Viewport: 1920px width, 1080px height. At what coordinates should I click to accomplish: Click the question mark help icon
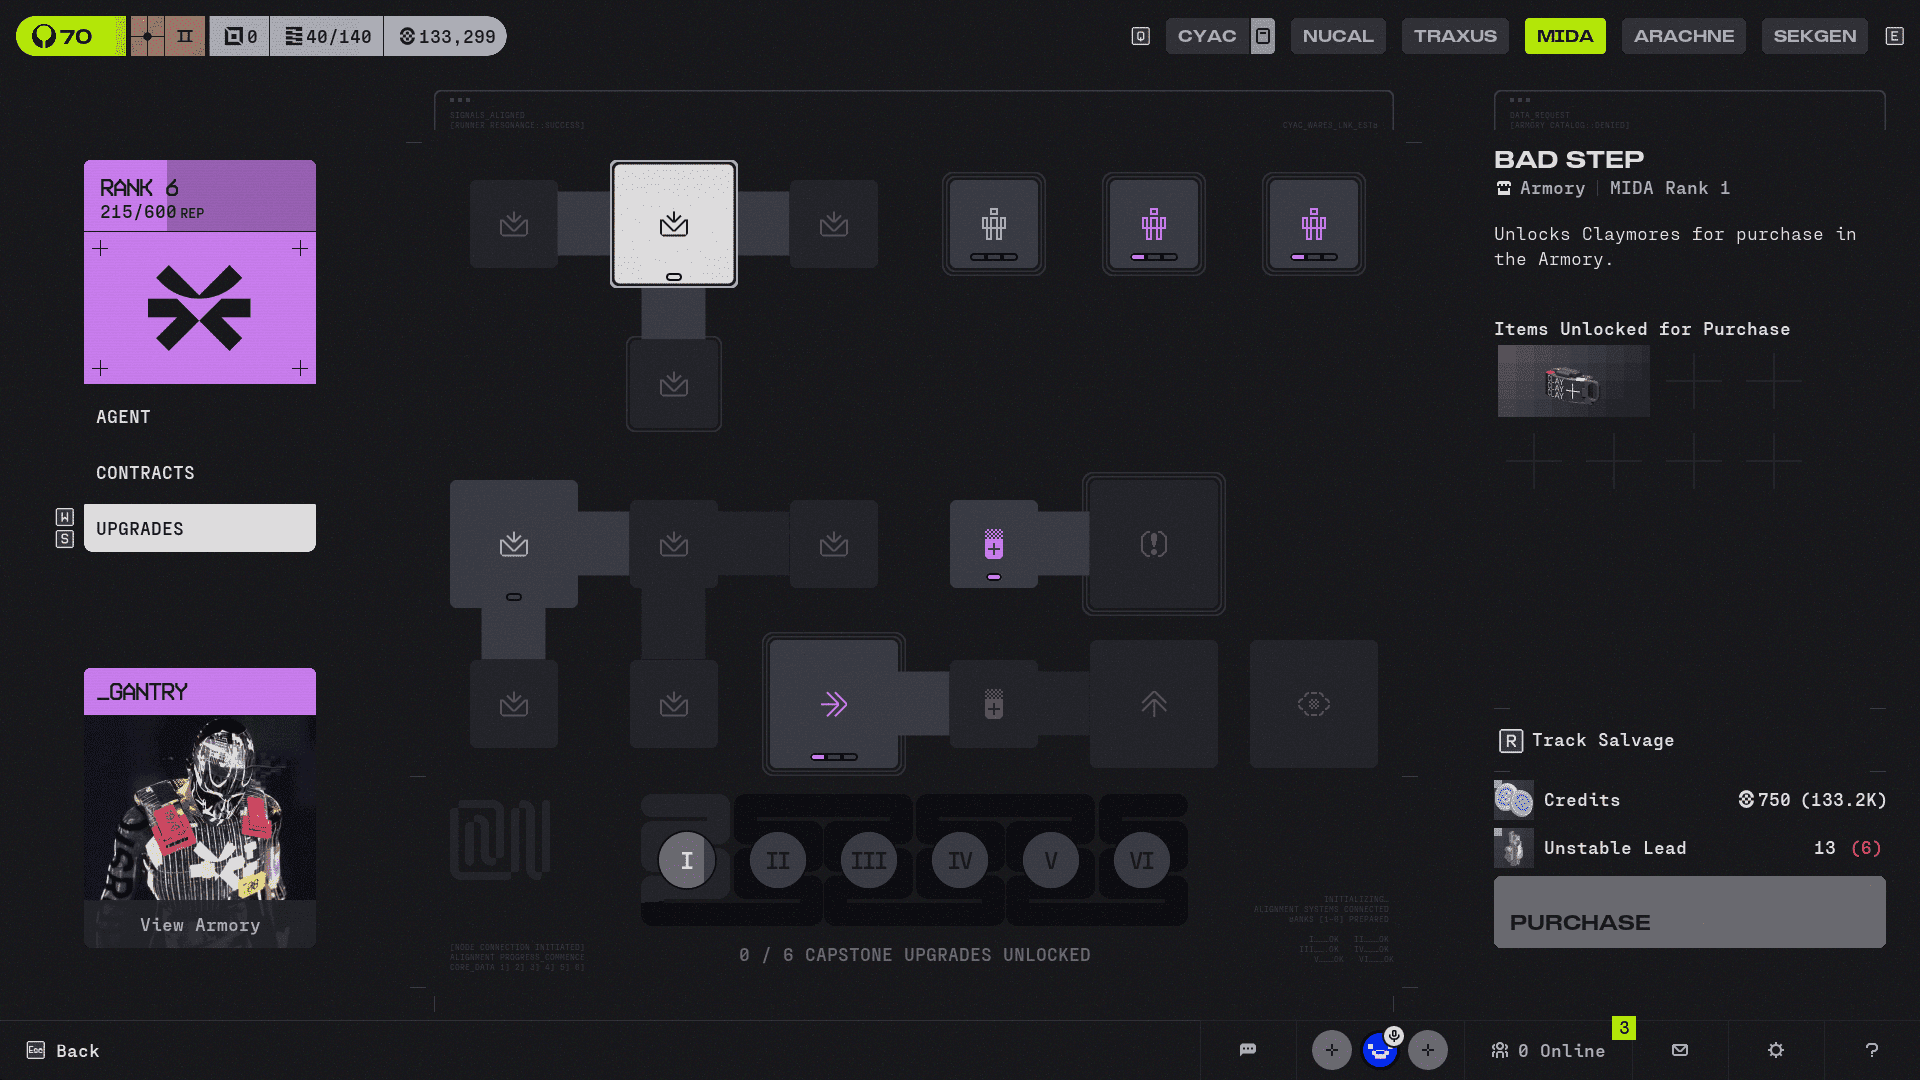[x=1871, y=1050]
